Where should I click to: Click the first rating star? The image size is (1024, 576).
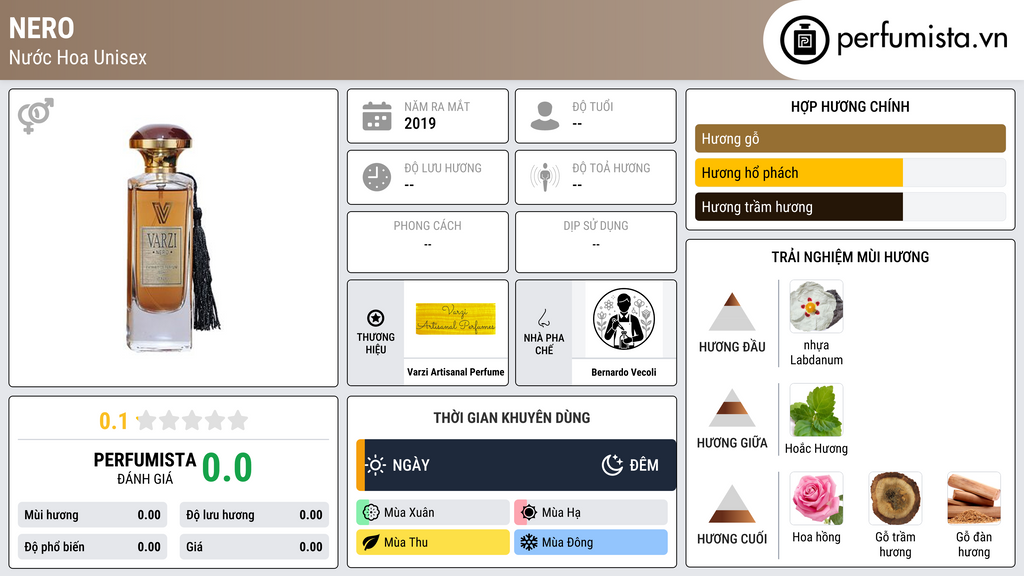[x=147, y=420]
